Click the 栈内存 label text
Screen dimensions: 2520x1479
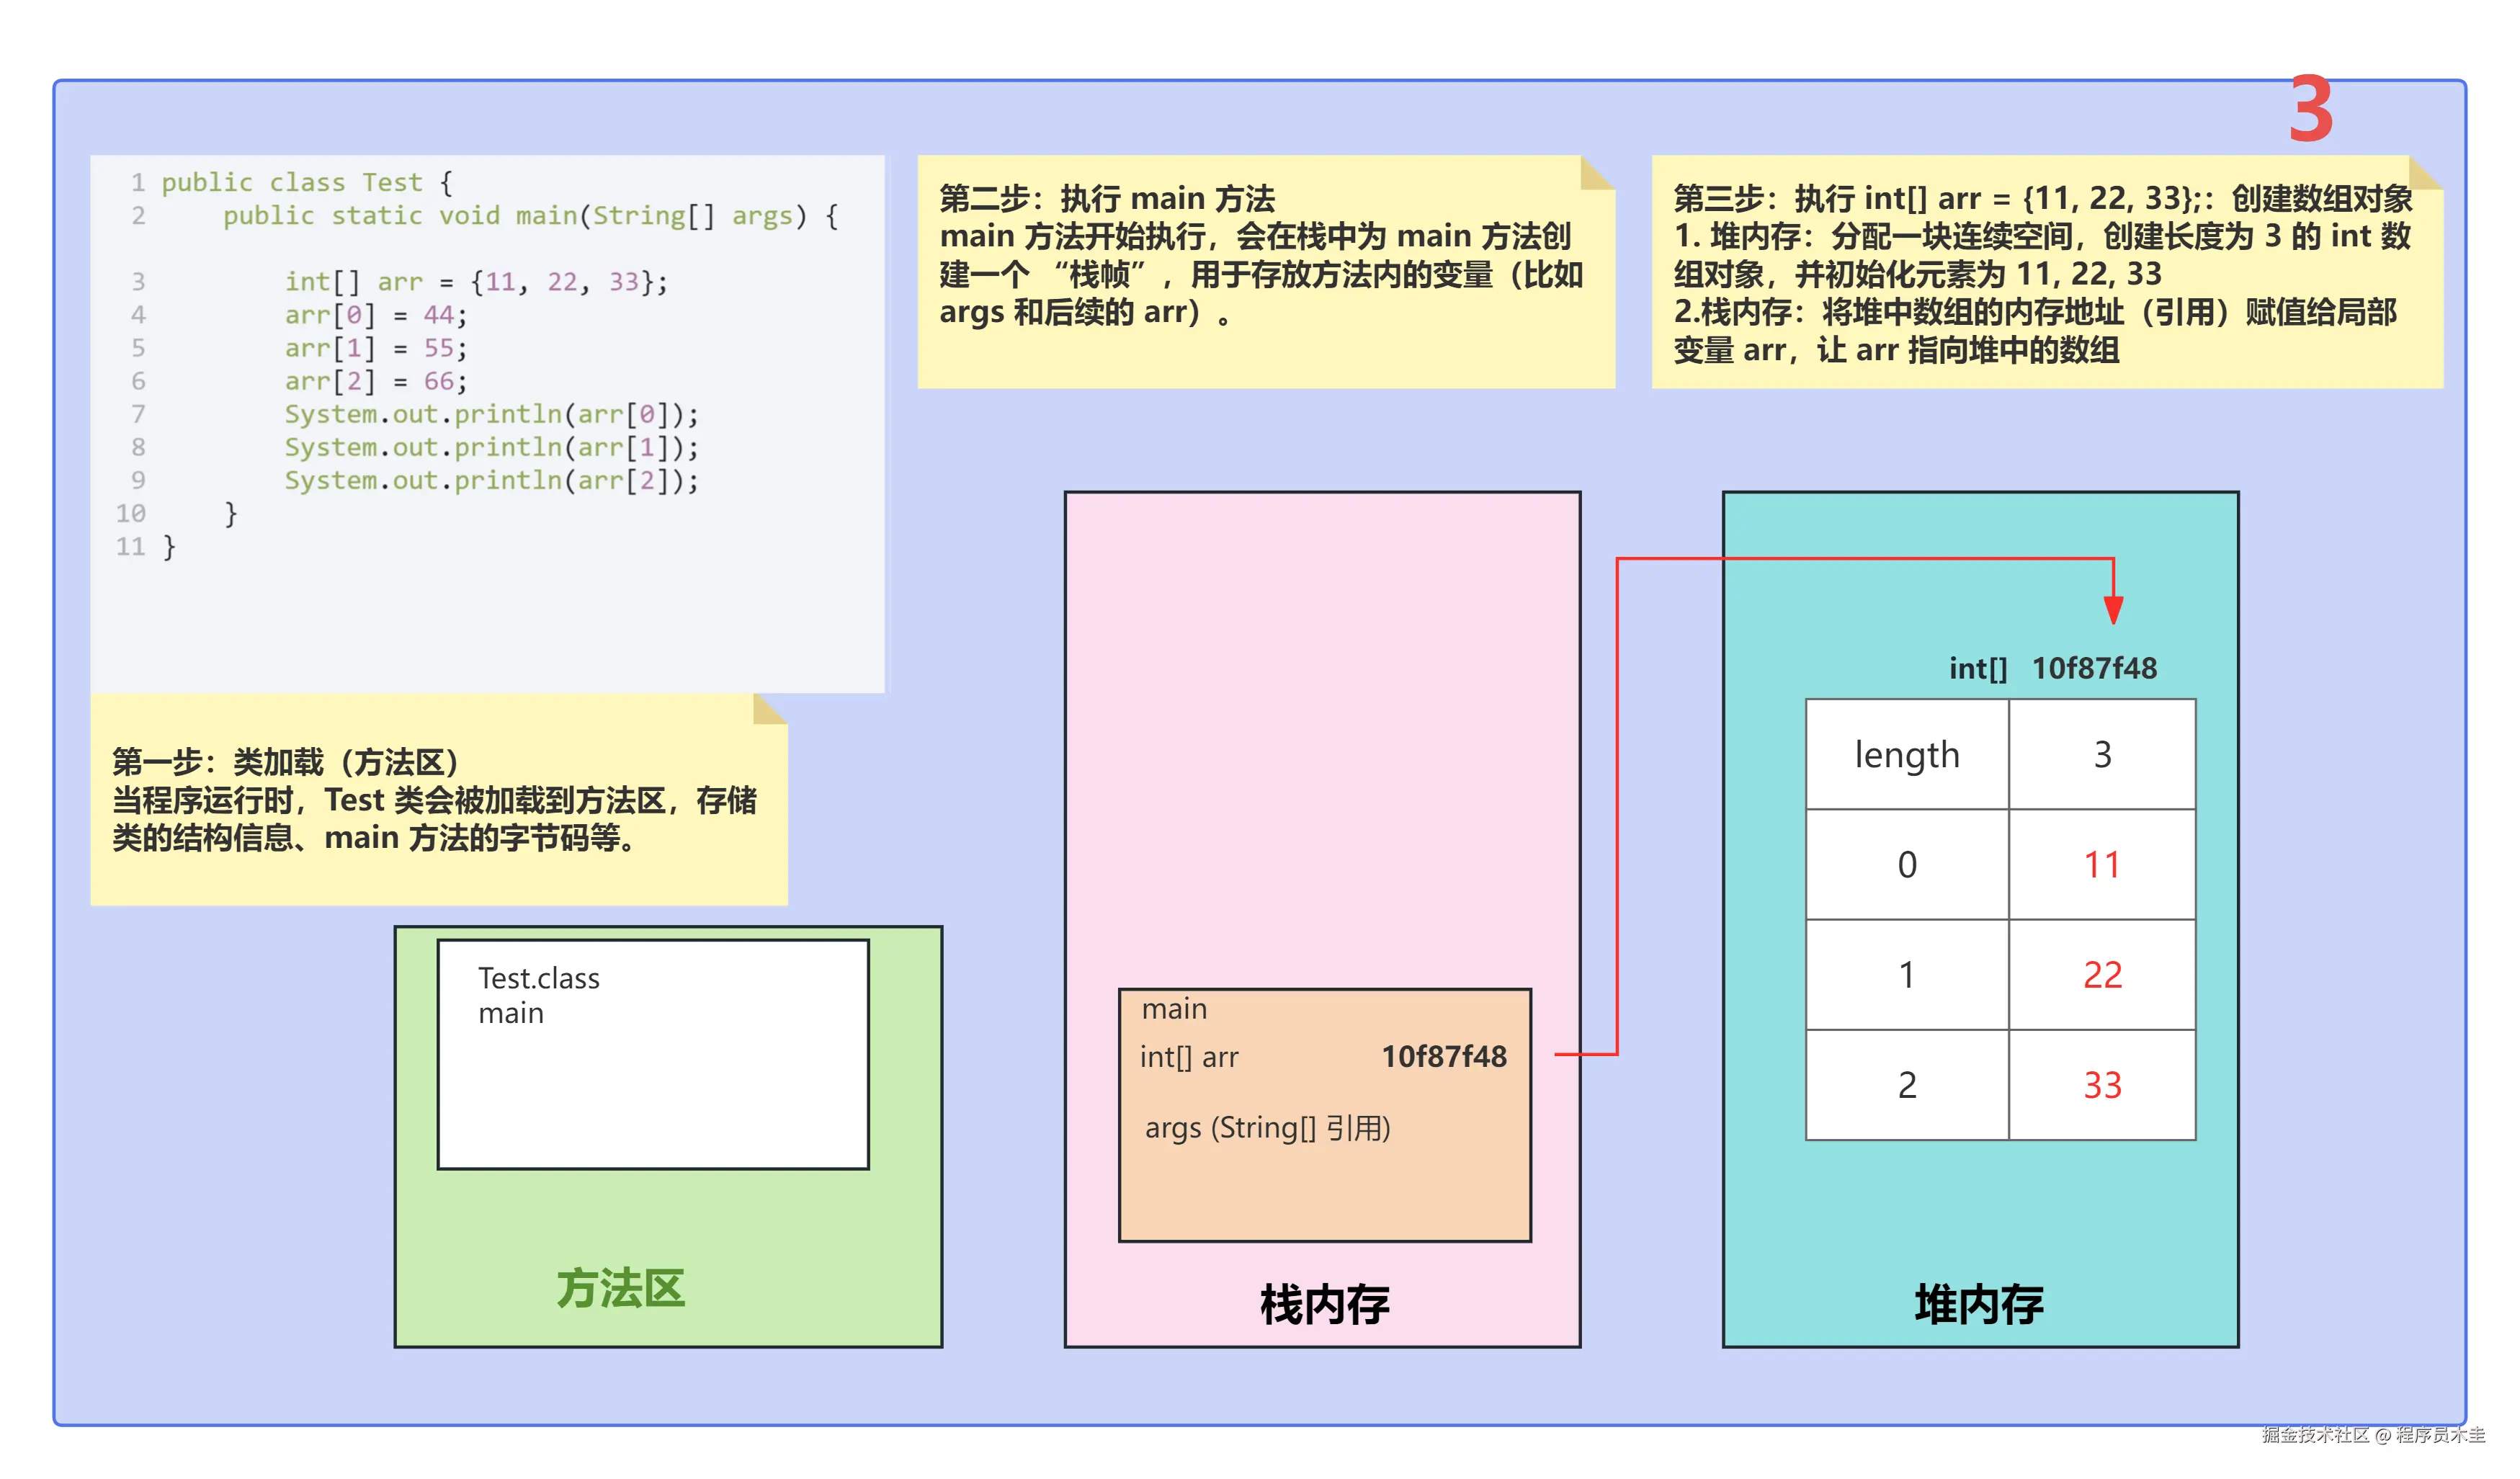pos(1324,1304)
